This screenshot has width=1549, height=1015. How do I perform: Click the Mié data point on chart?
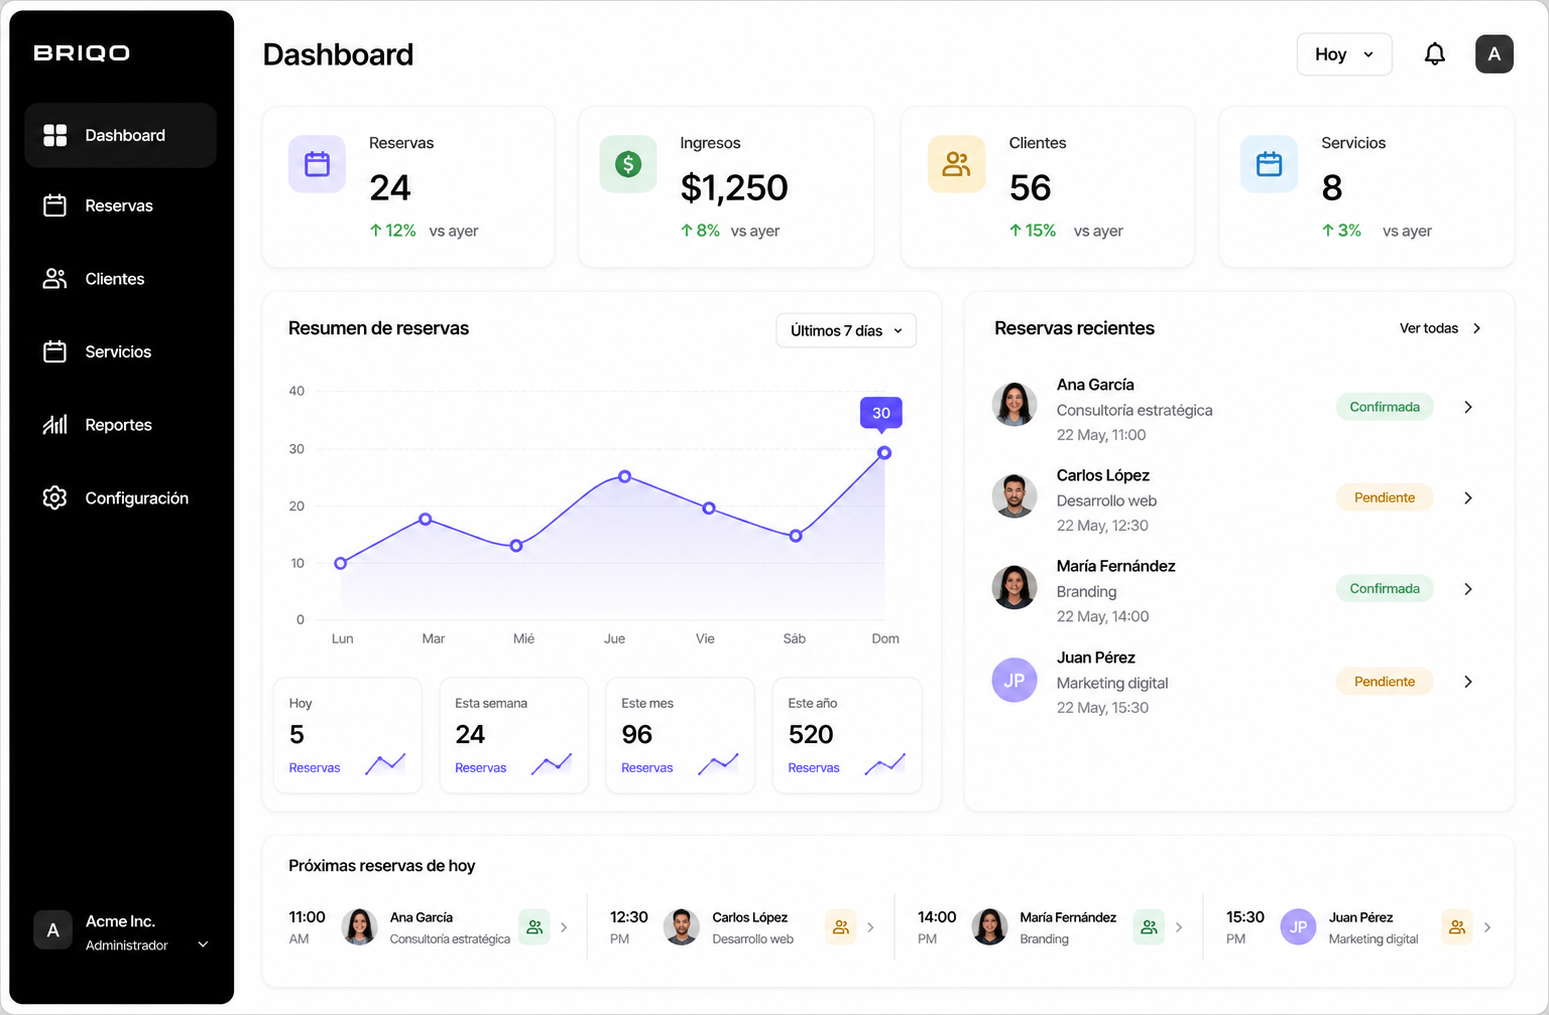click(x=516, y=546)
